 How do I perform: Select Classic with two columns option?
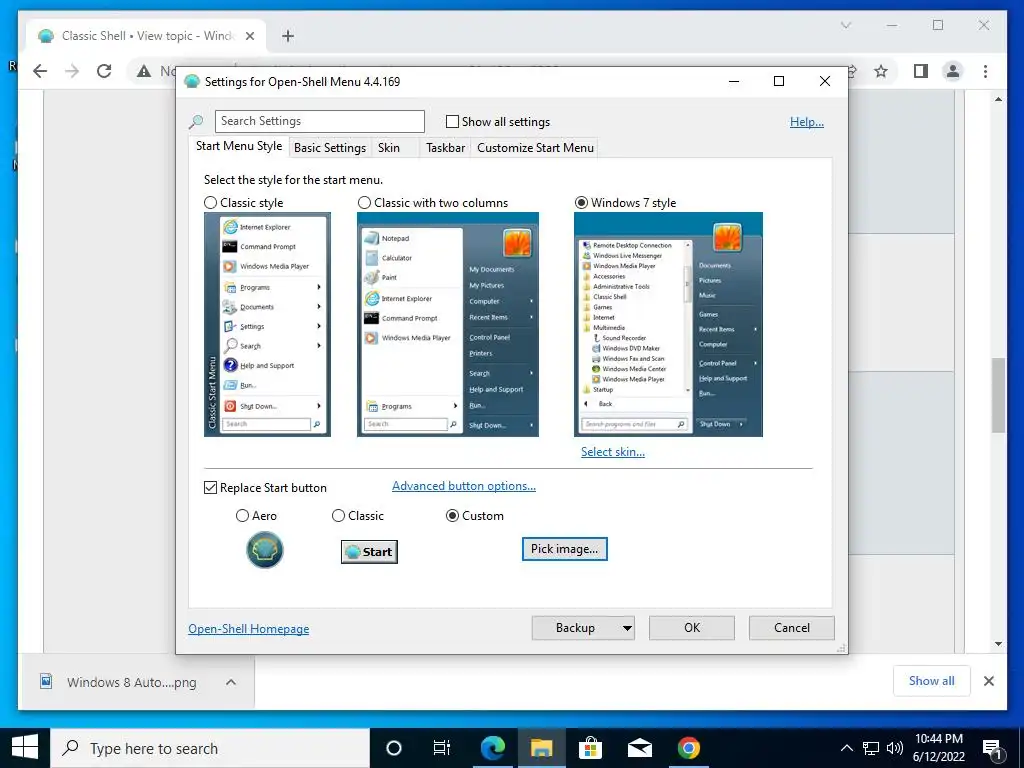364,202
